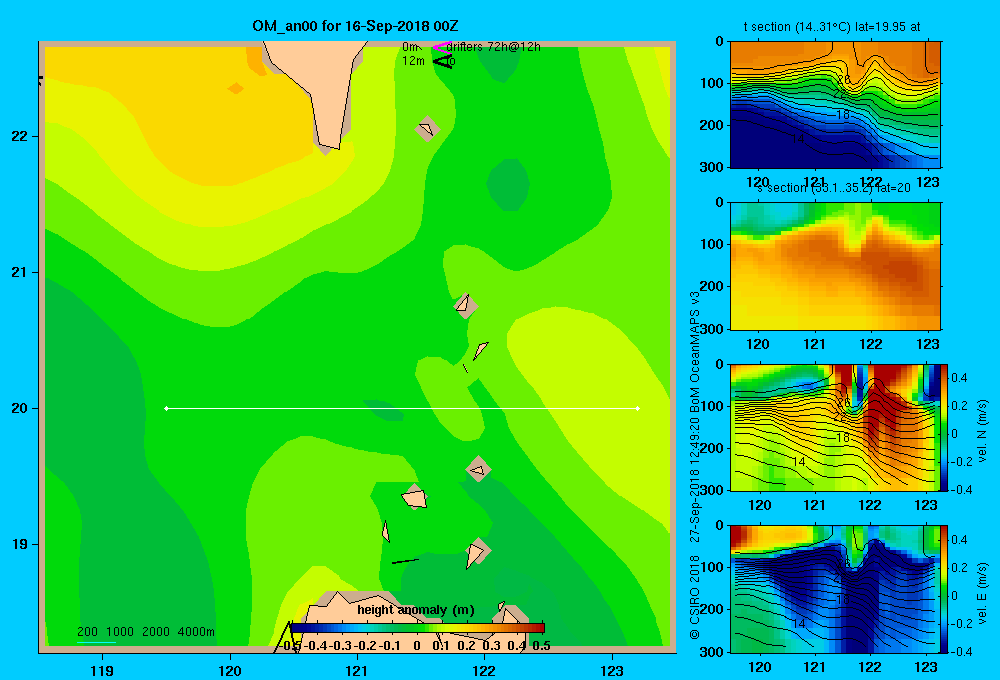Click the '0' tick on height anomaly scale
The image size is (1000, 680).
click(x=417, y=646)
